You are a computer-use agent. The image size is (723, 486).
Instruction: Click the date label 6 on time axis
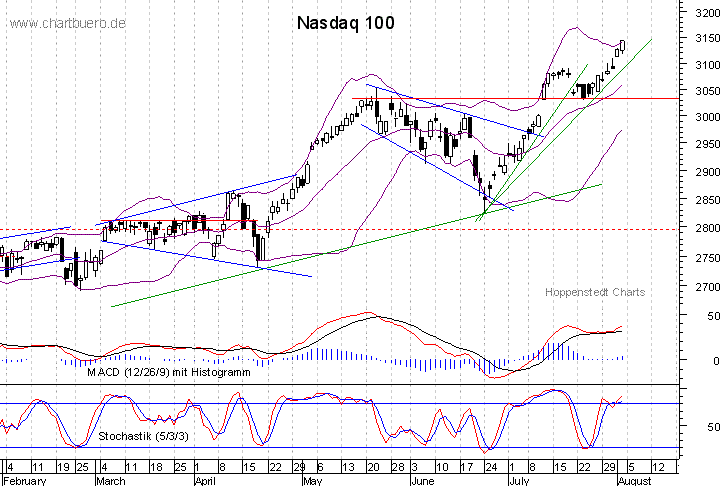pos(320,467)
